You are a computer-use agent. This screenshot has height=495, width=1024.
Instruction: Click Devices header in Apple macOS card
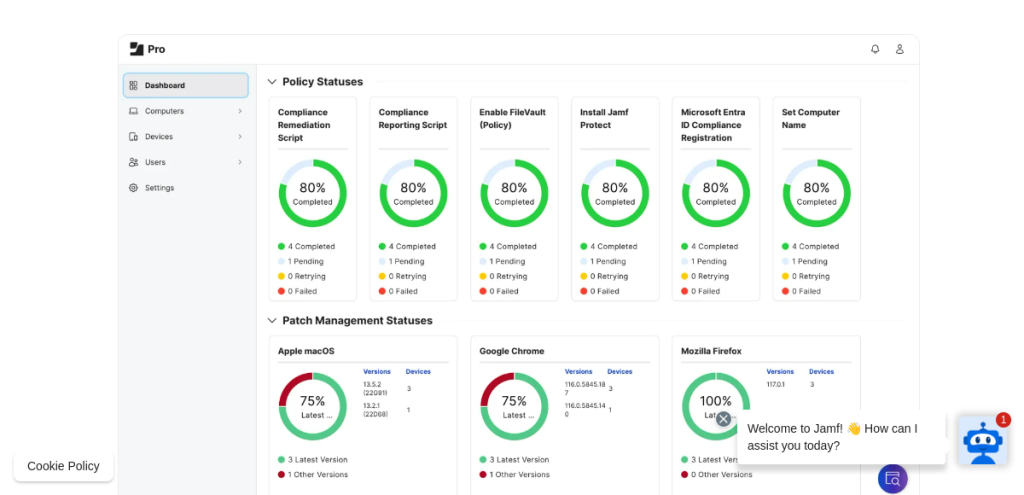[418, 372]
